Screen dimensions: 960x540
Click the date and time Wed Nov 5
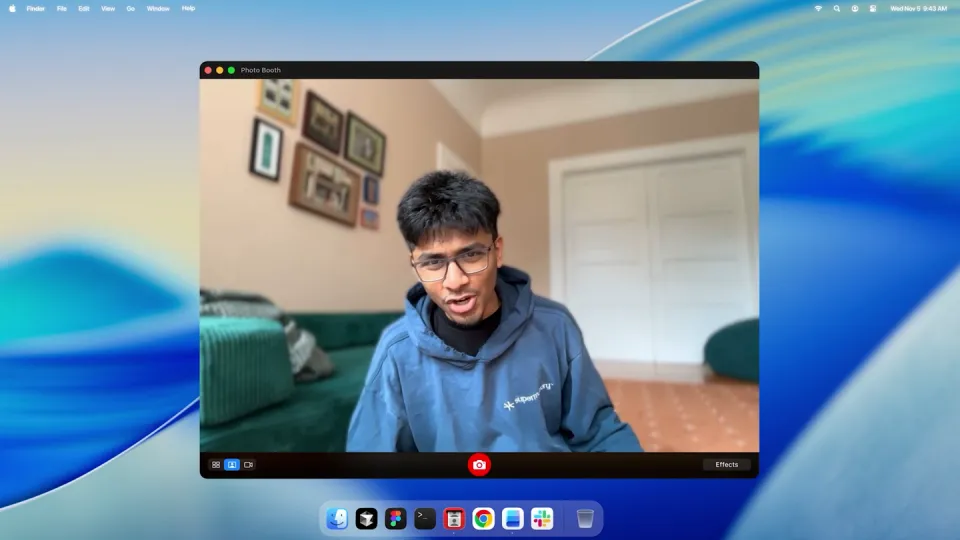click(918, 9)
